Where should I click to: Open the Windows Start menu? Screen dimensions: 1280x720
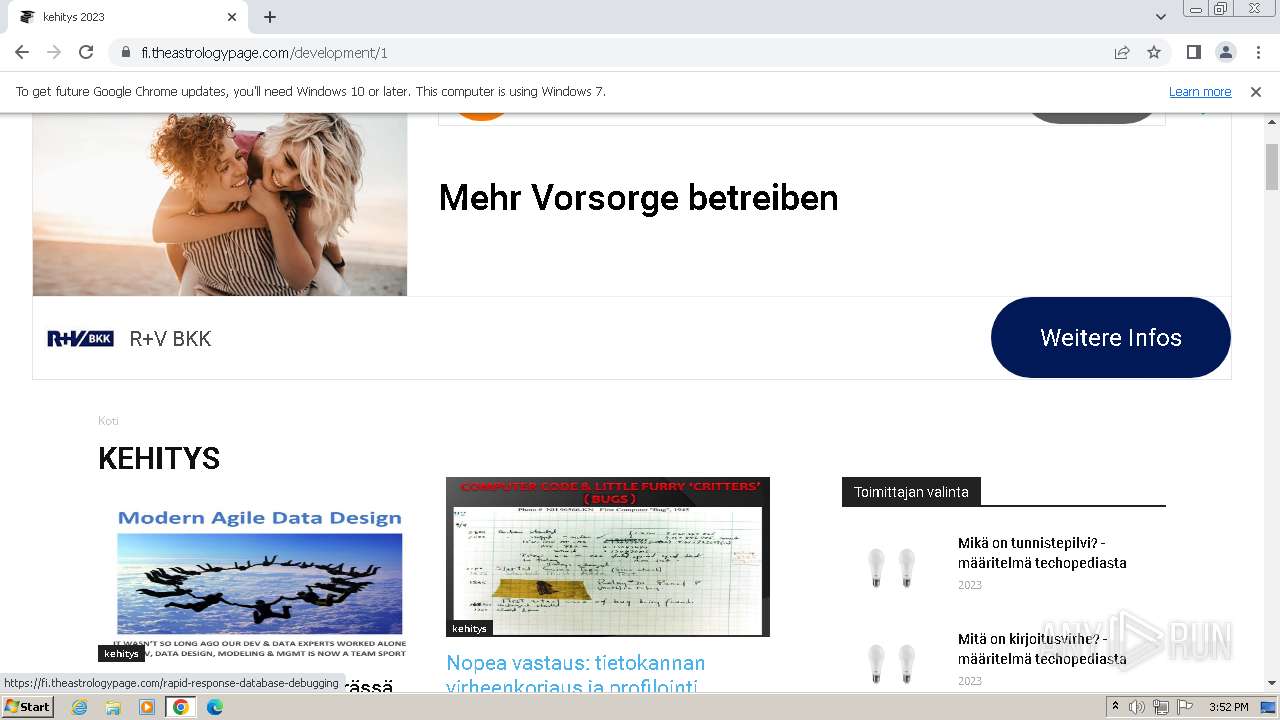coord(27,706)
